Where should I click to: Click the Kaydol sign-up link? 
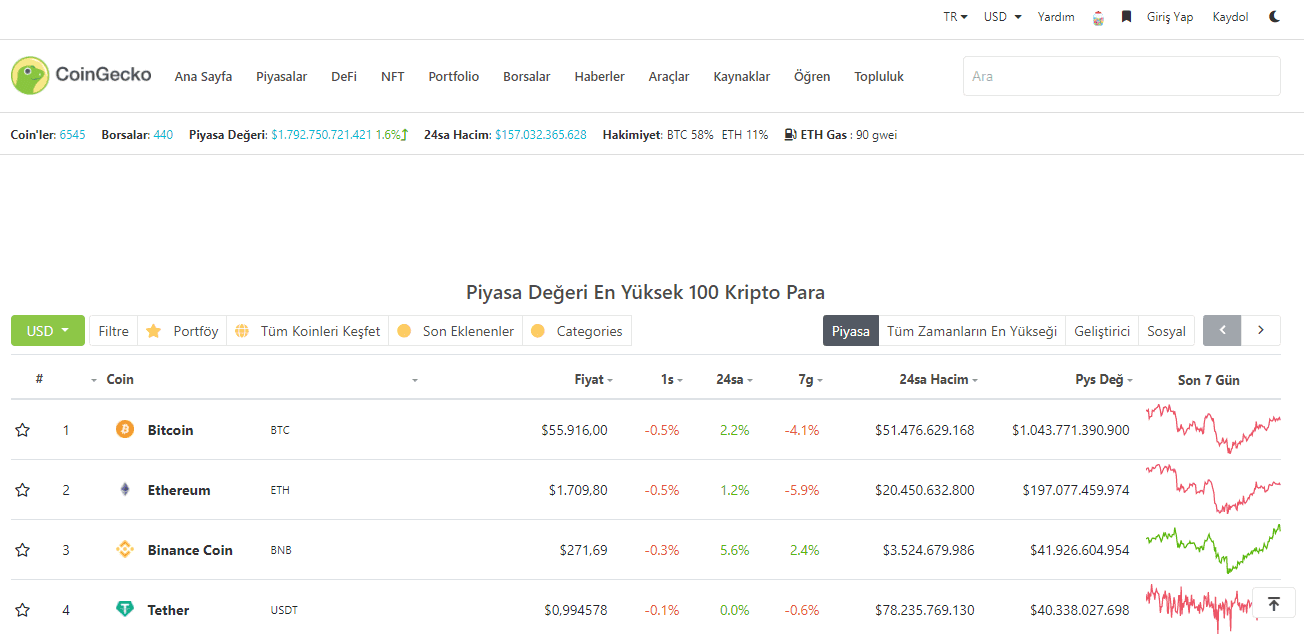pyautogui.click(x=1230, y=17)
